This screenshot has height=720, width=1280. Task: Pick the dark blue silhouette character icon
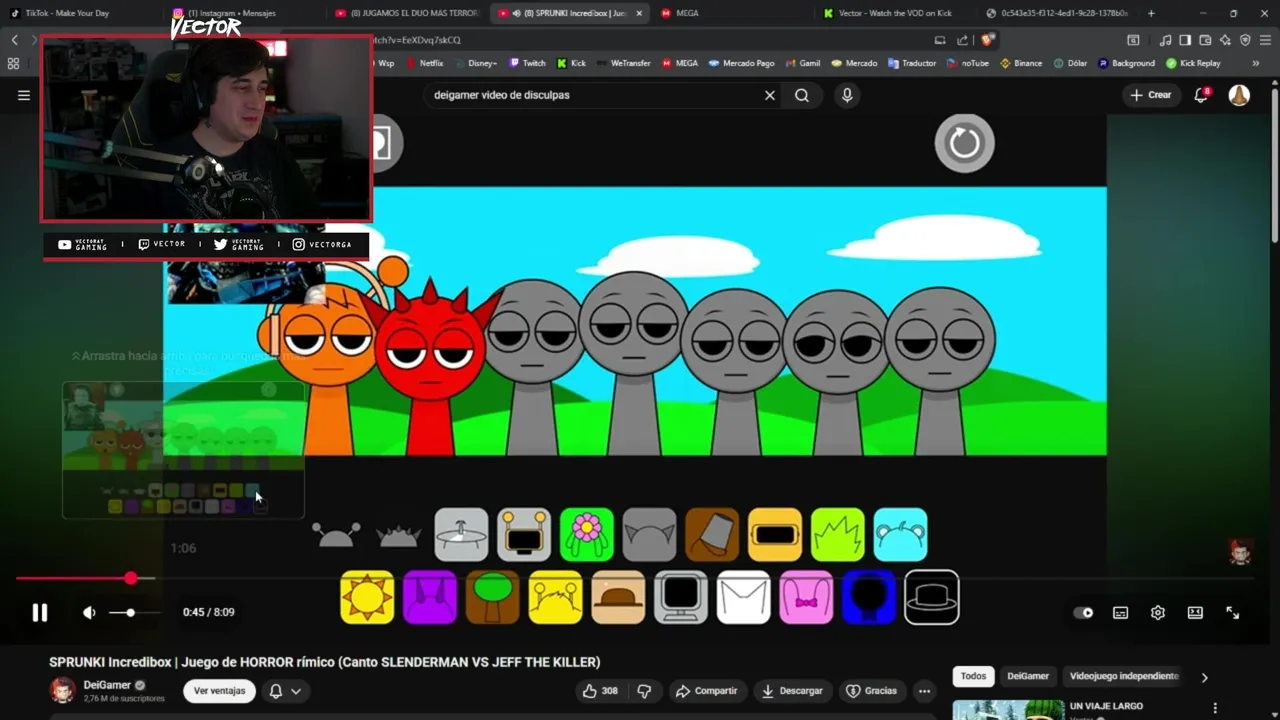[869, 597]
